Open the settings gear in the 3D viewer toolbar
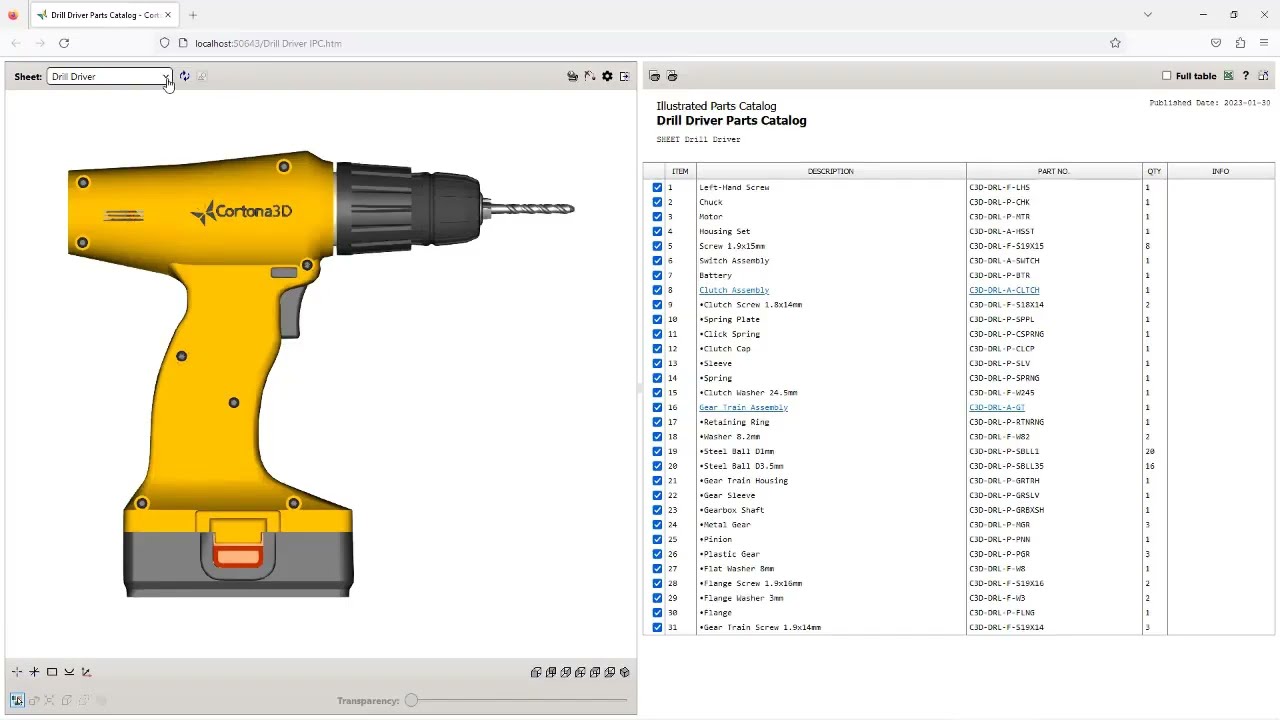This screenshot has height=720, width=1280. point(607,76)
